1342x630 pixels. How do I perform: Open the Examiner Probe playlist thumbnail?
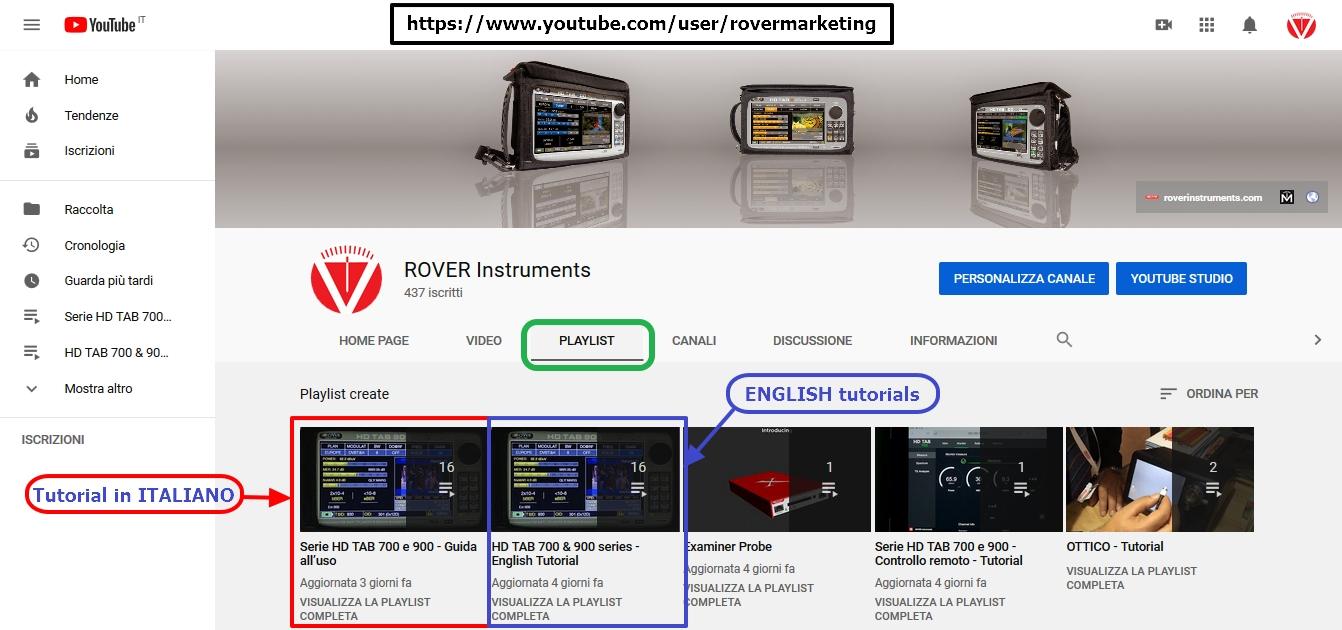pyautogui.click(x=777, y=479)
